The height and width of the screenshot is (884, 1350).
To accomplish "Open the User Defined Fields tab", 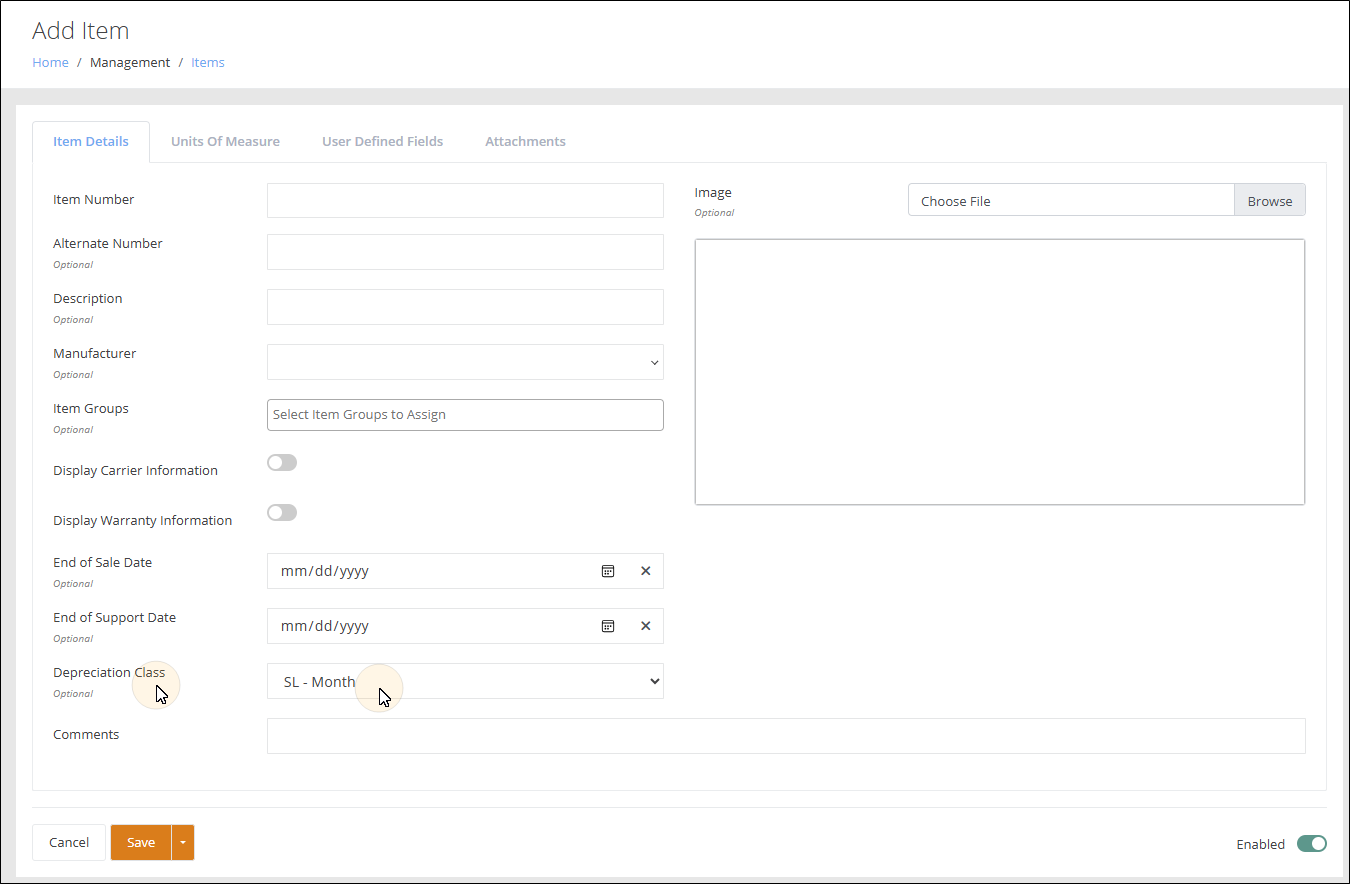I will pyautogui.click(x=382, y=141).
